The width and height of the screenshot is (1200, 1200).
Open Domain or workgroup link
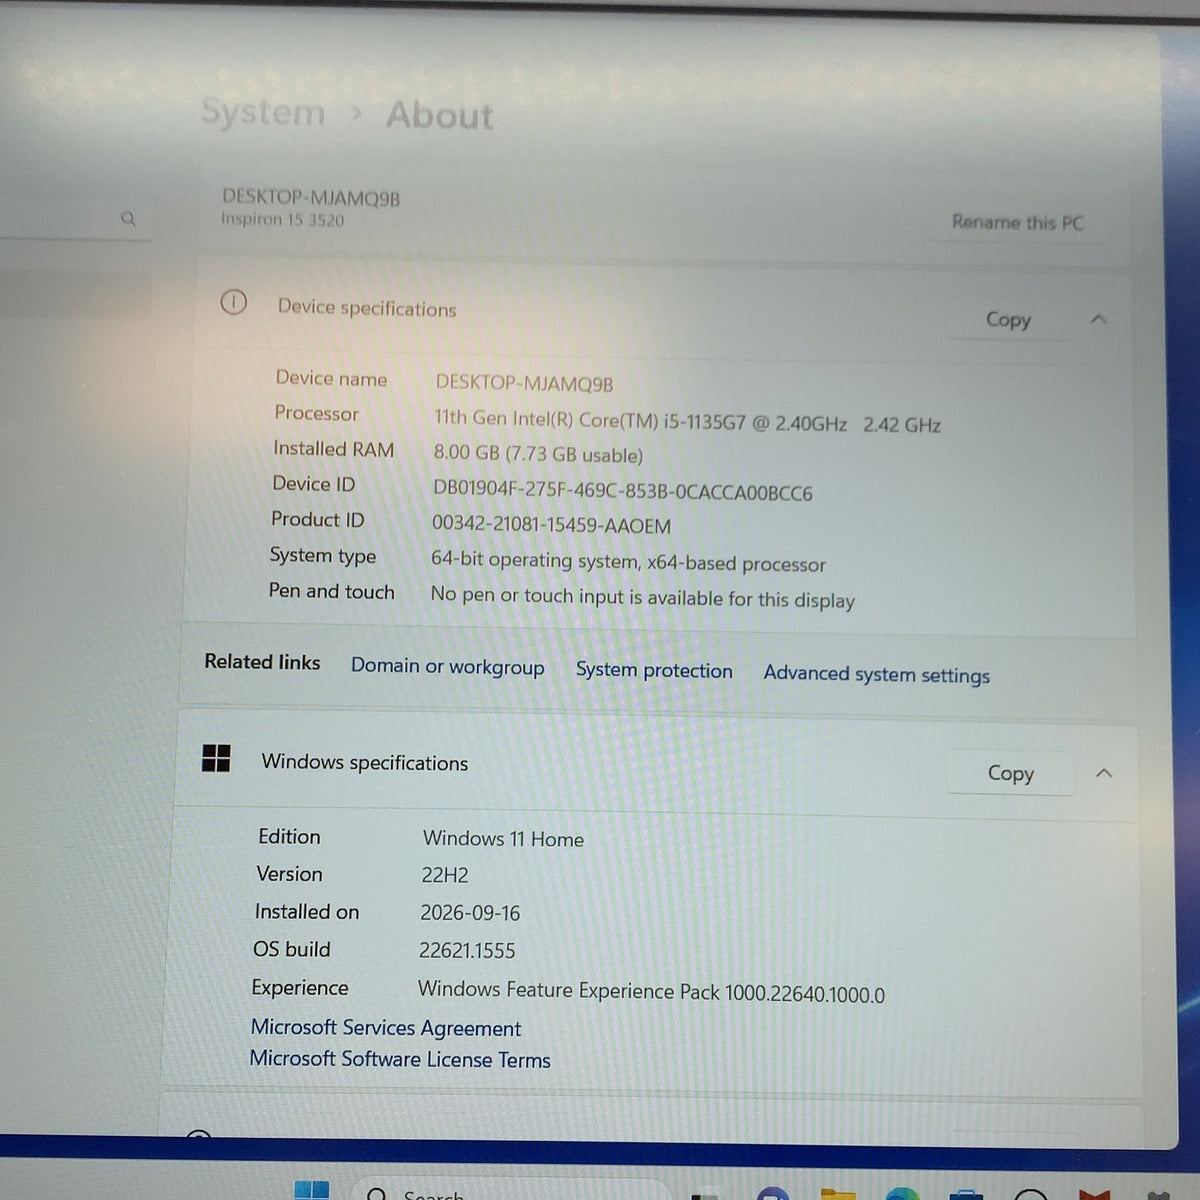tap(447, 667)
